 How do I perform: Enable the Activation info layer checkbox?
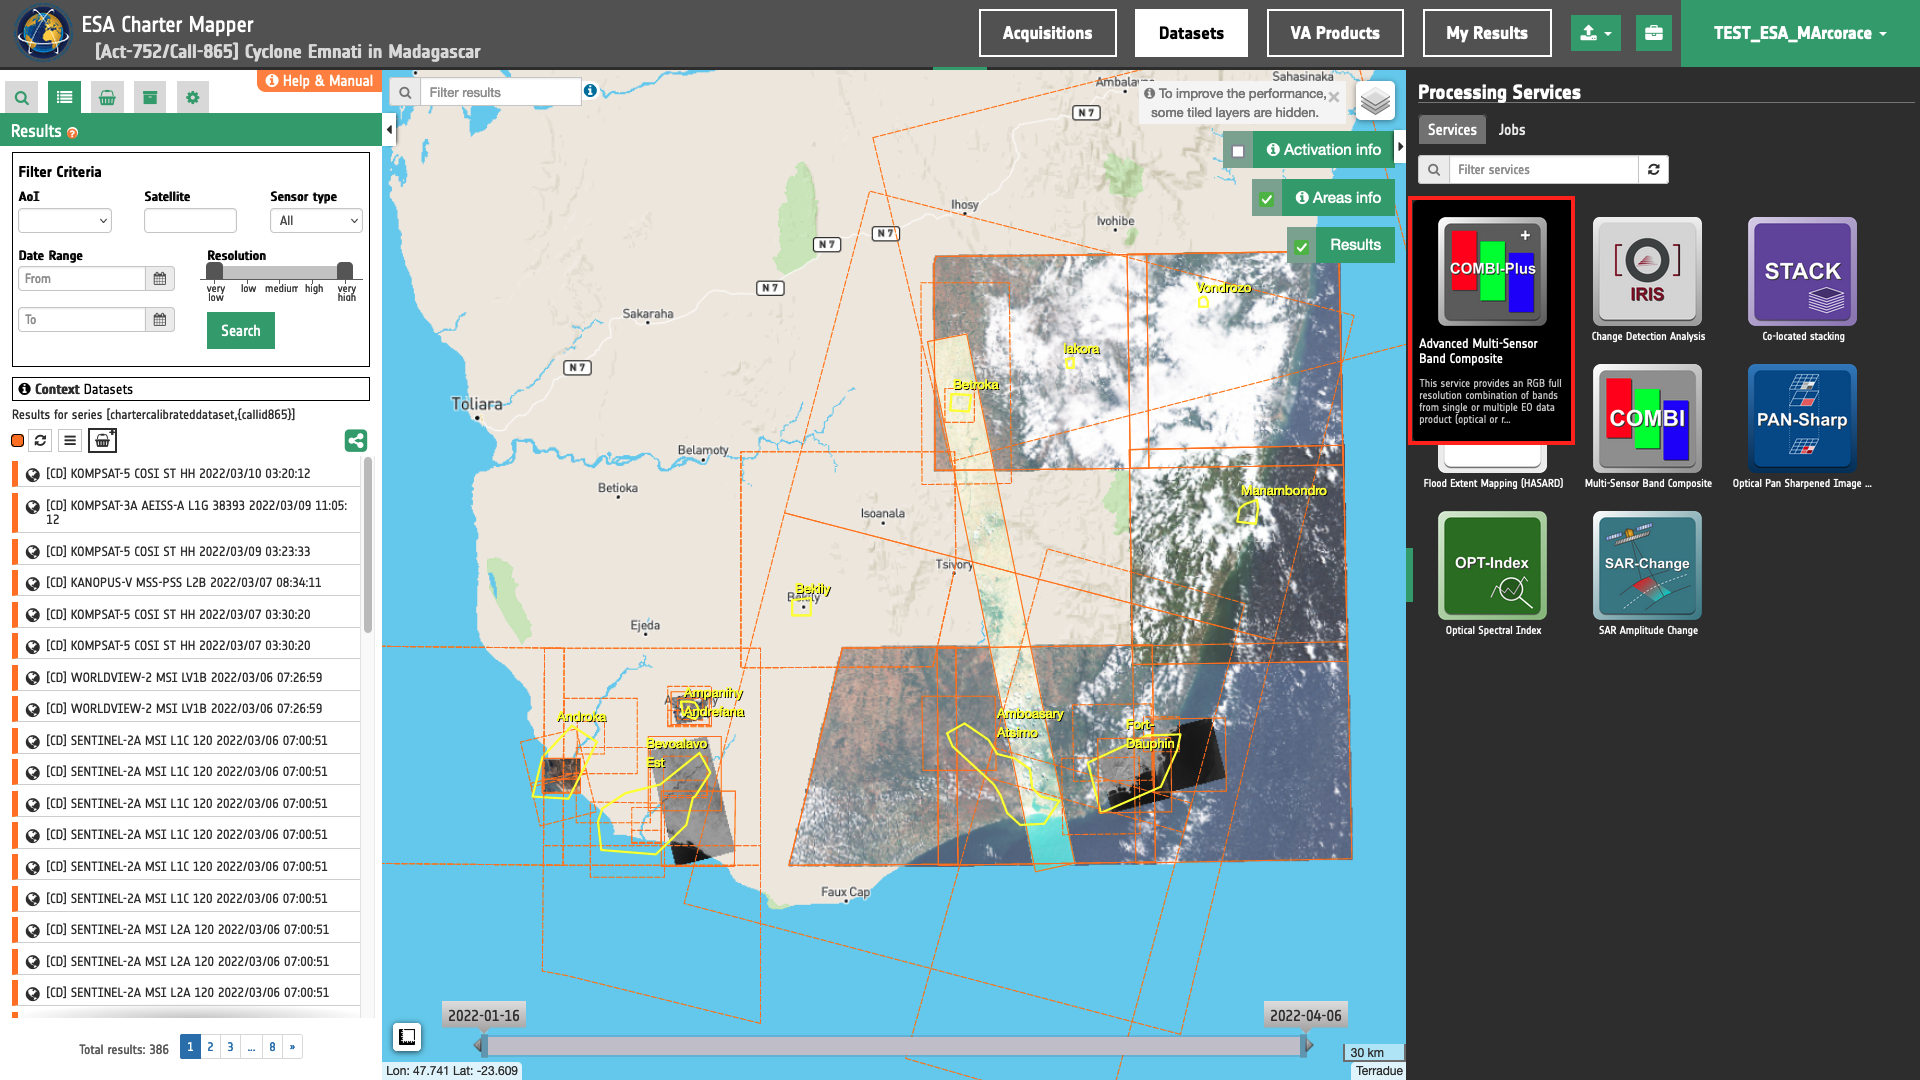coord(1238,151)
